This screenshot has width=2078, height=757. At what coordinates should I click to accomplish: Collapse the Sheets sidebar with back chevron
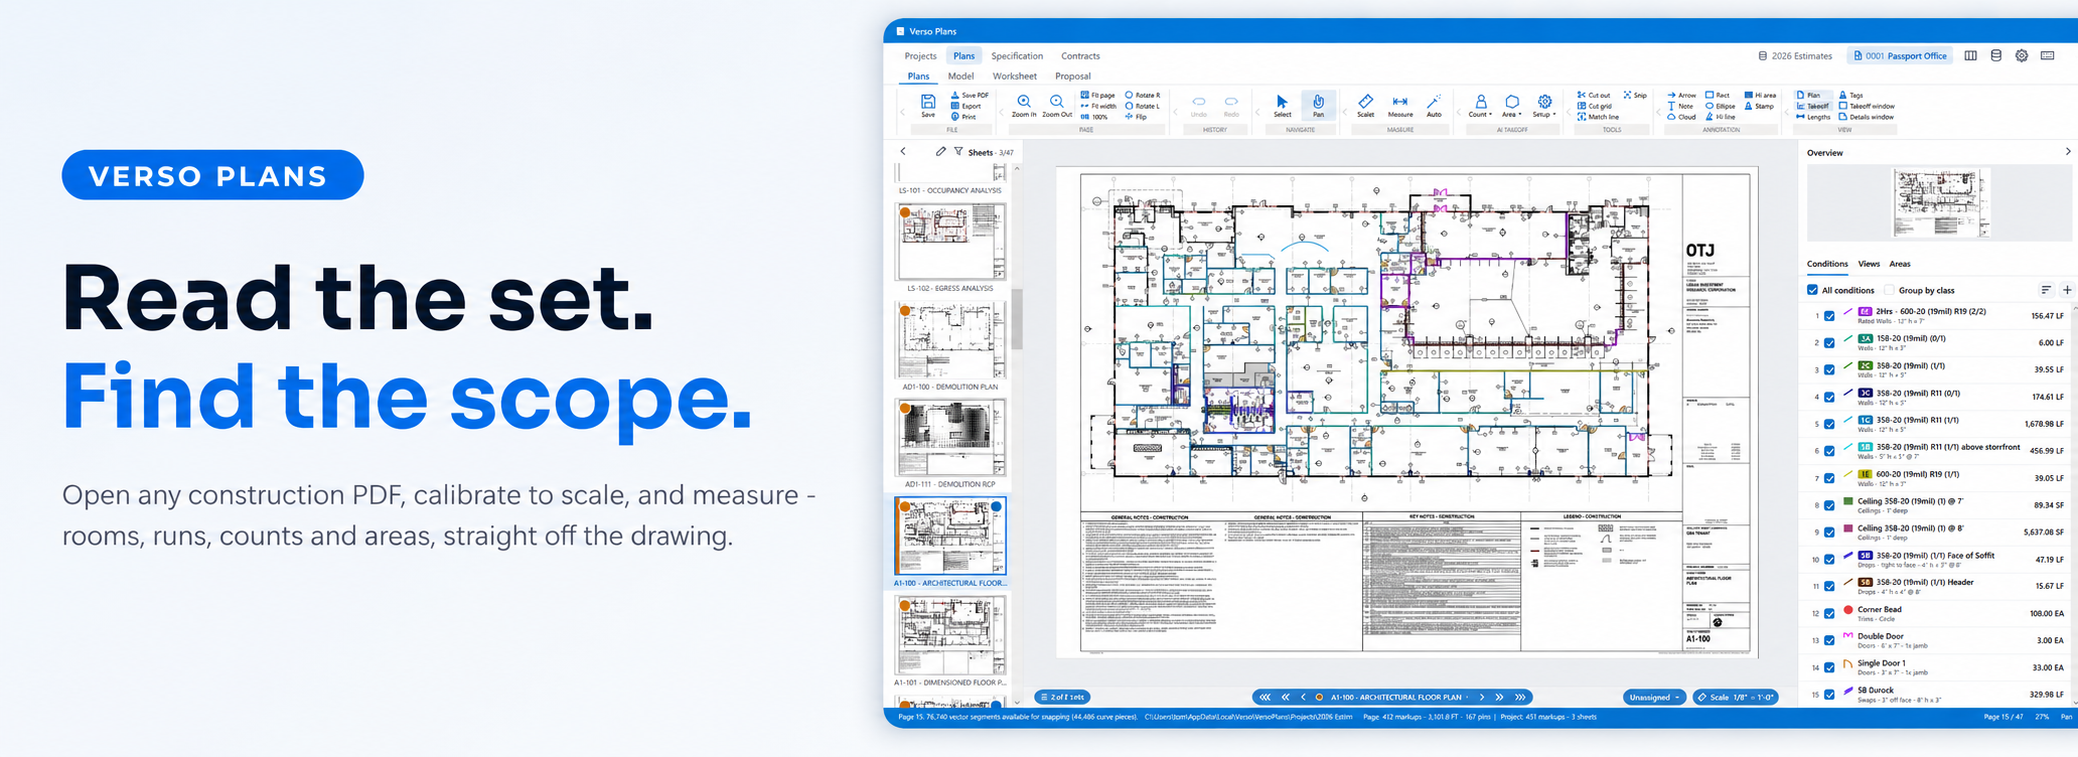903,152
